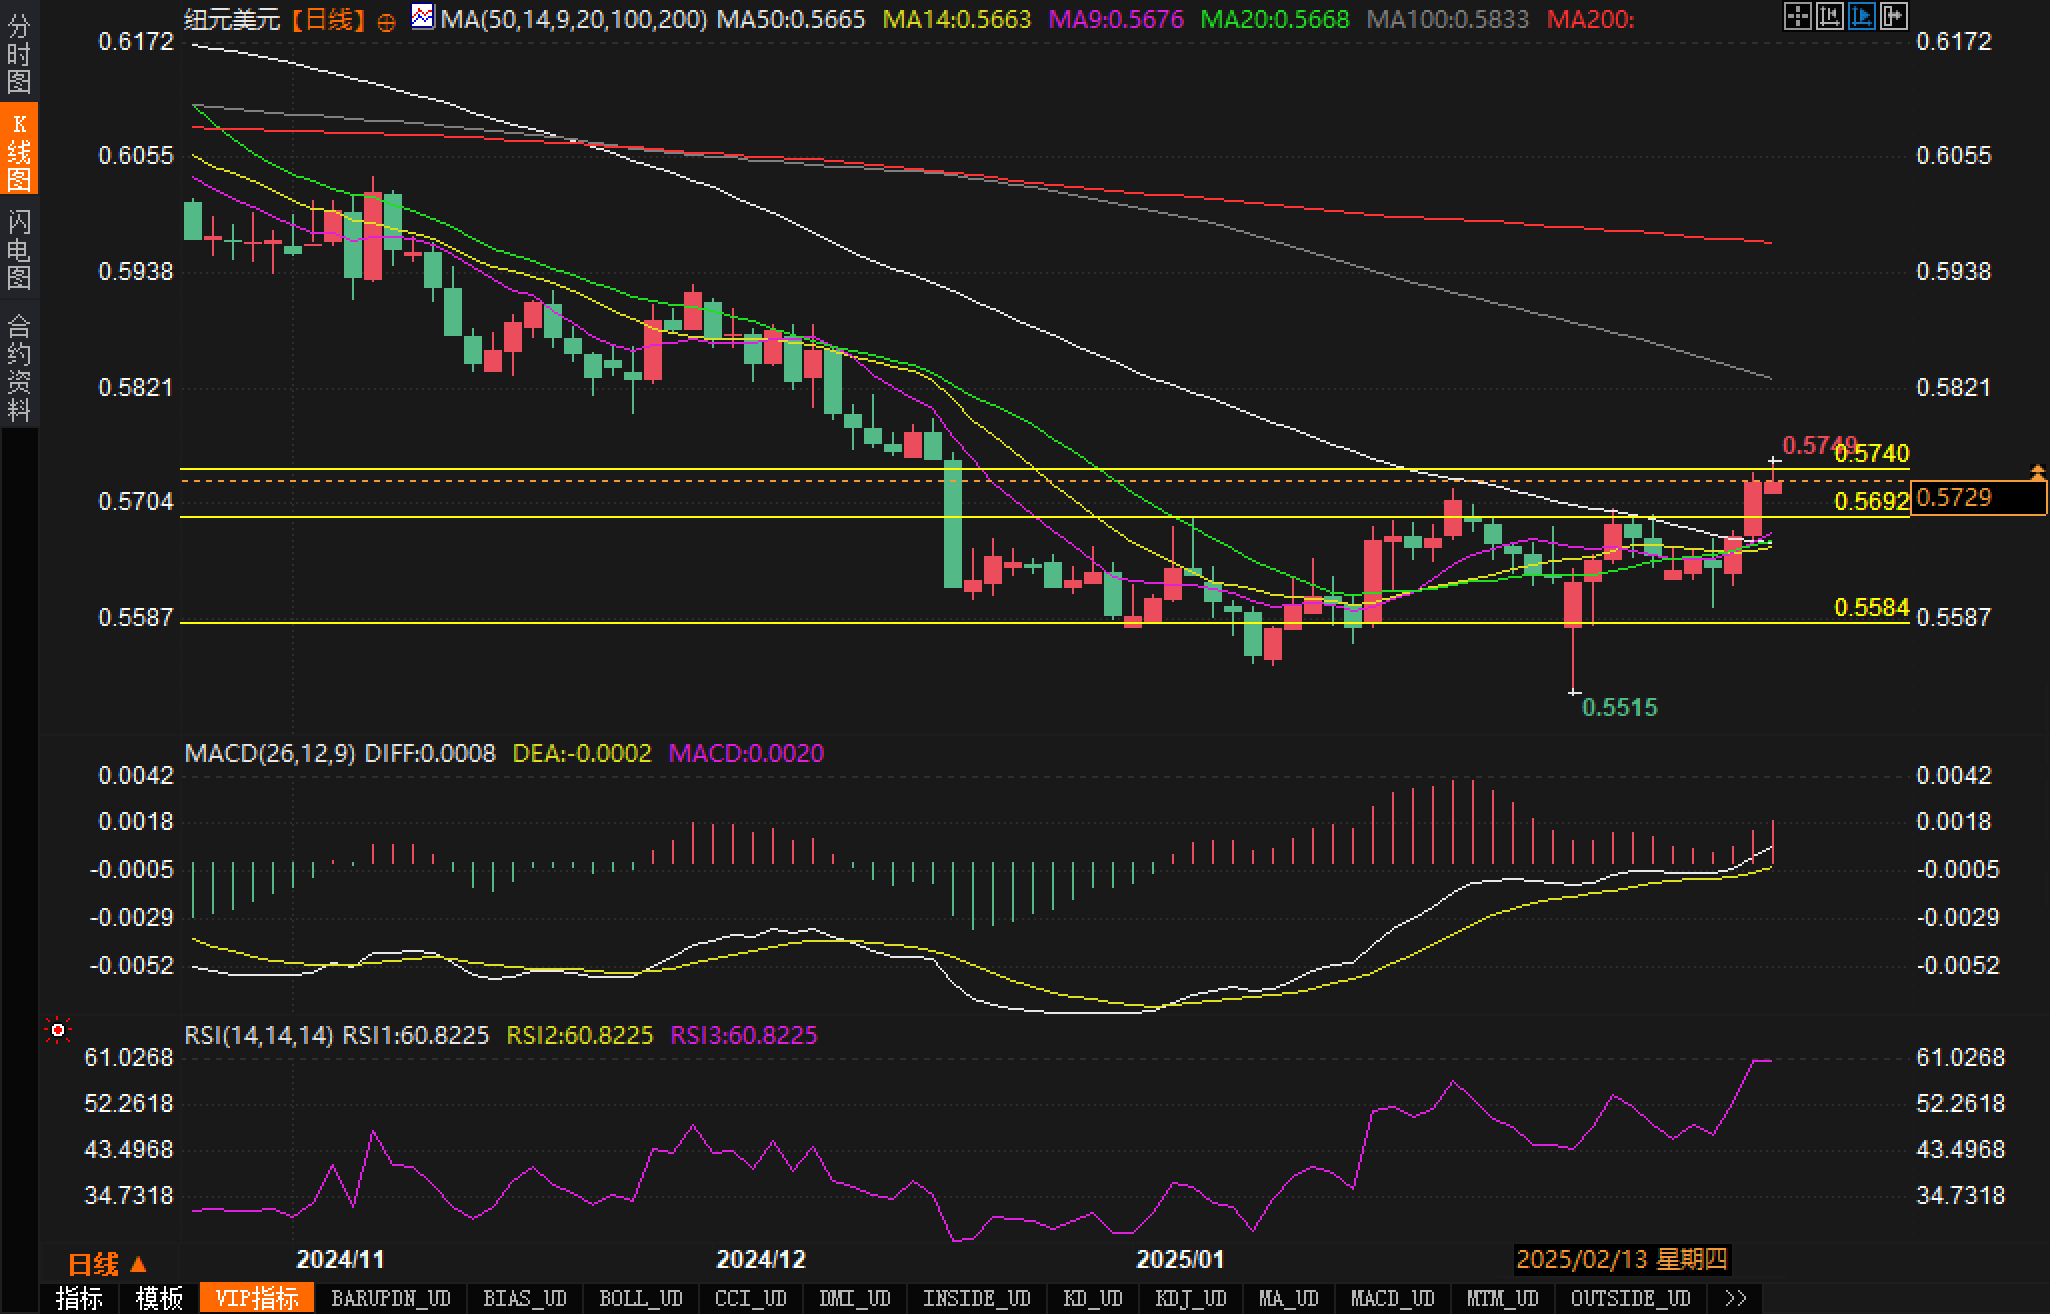Select the MA_UD indicator
Screen dimensions: 2050x1314
tap(1289, 1298)
